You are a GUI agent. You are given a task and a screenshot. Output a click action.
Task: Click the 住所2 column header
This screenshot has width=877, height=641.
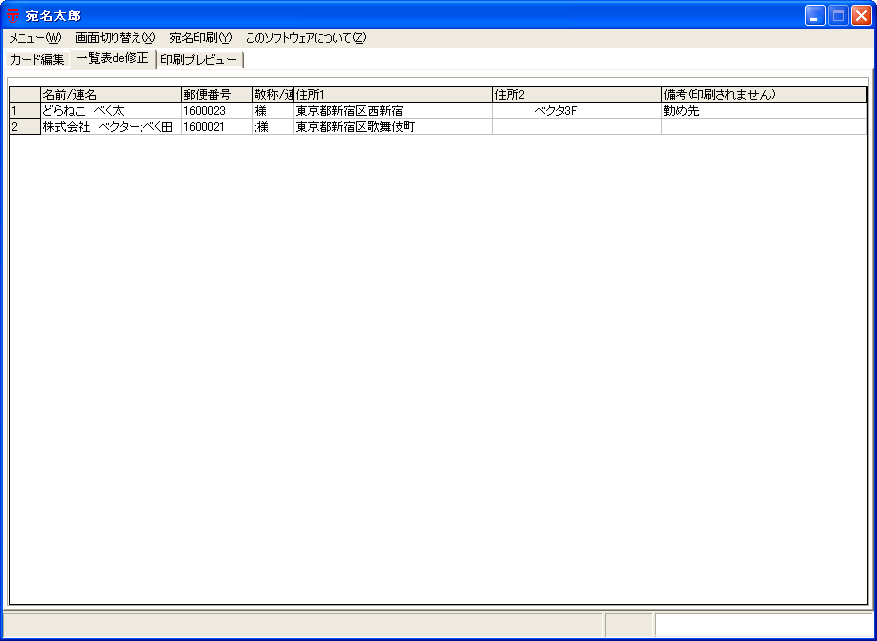[x=577, y=95]
